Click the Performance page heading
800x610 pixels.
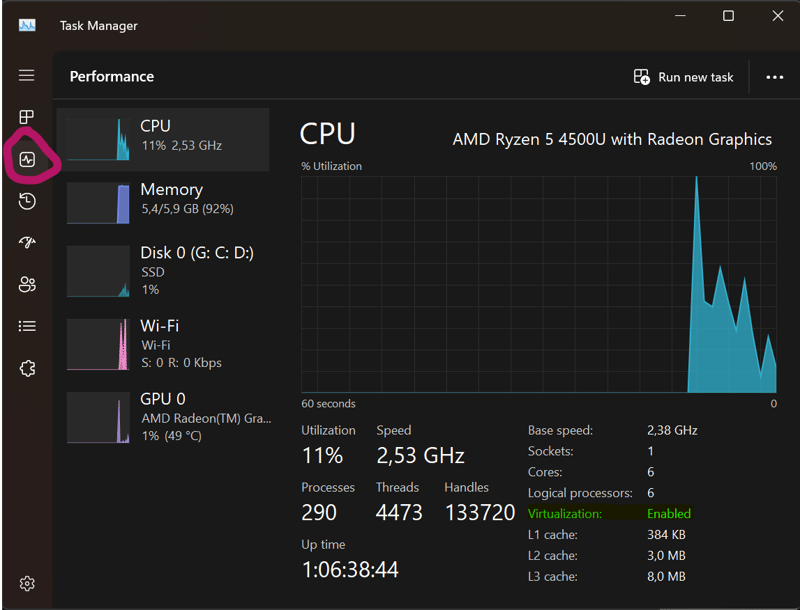tap(112, 77)
